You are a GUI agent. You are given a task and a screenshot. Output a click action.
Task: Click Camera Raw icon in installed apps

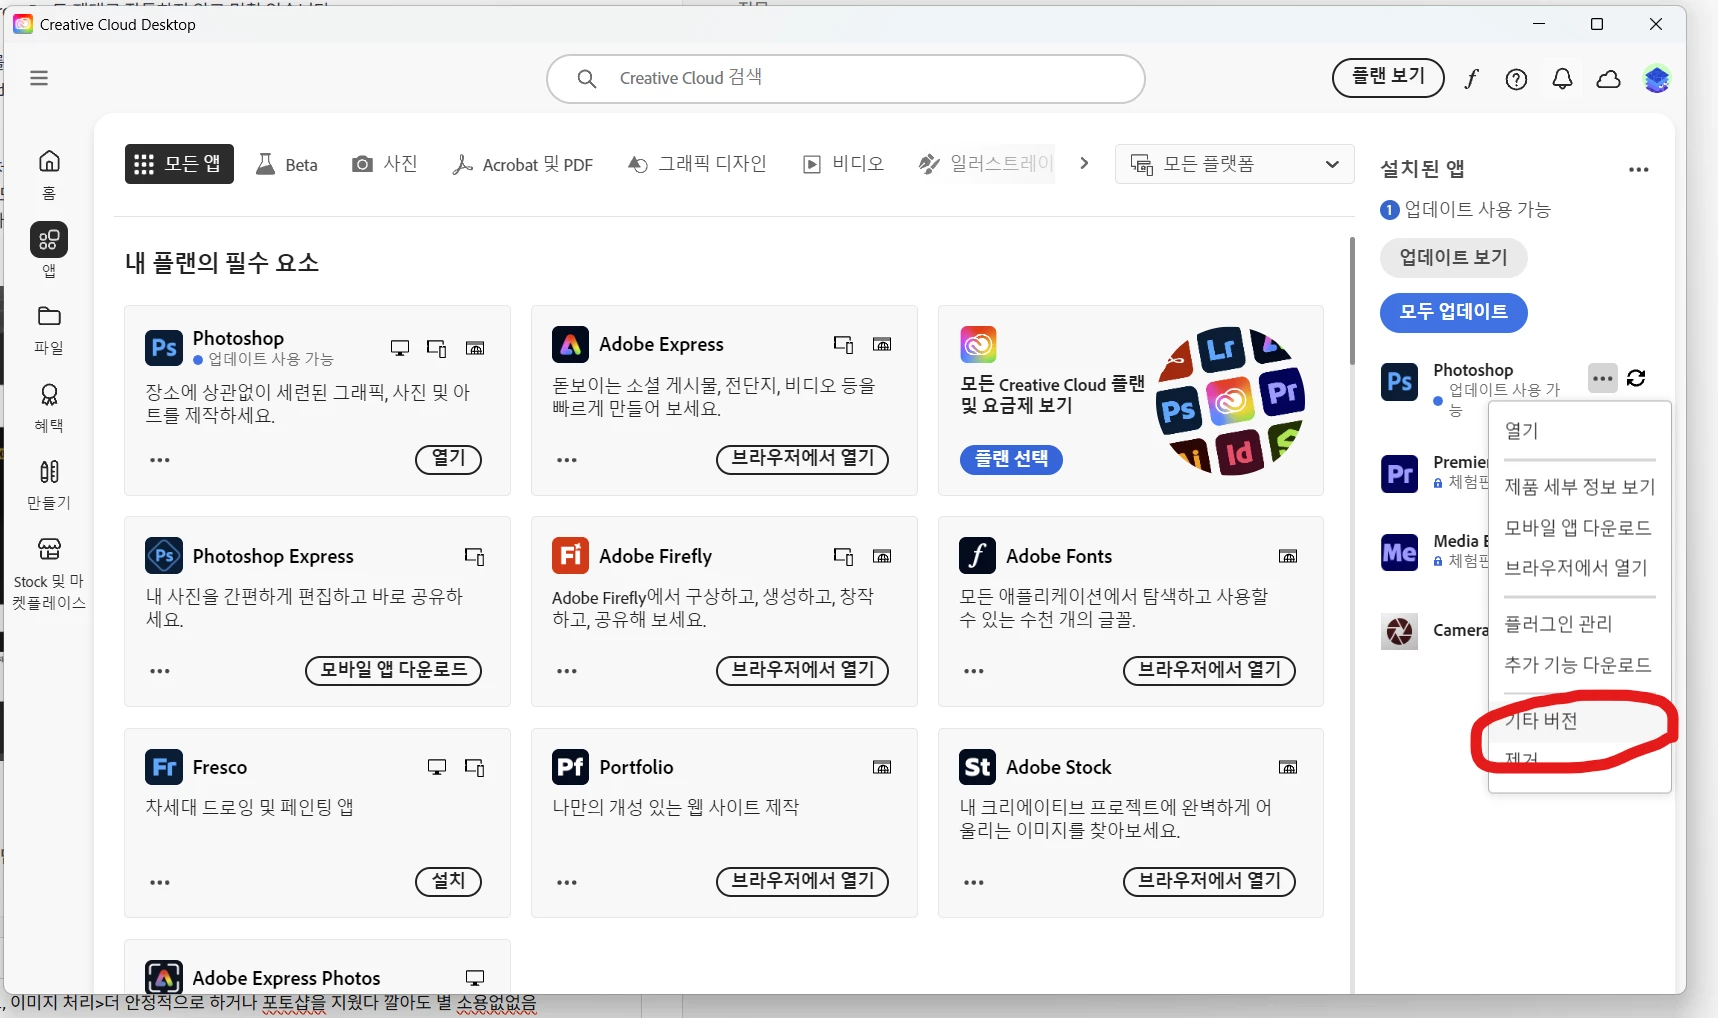point(1399,631)
